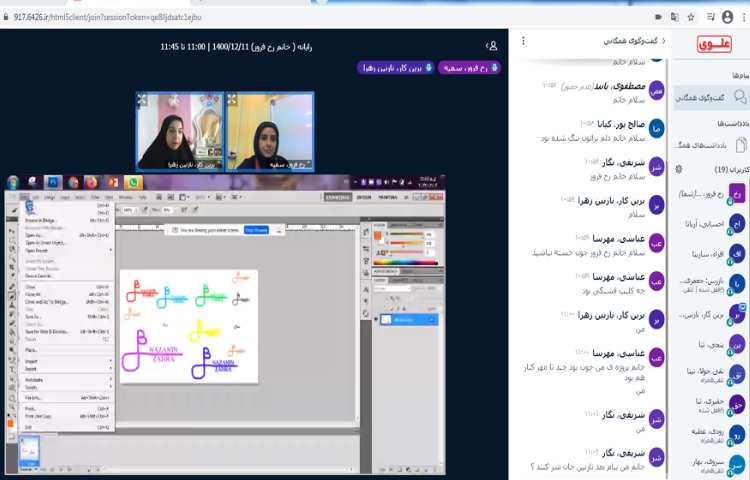Choose Open As Smart Object entry
The height and width of the screenshot is (480, 750).
pyautogui.click(x=67, y=243)
